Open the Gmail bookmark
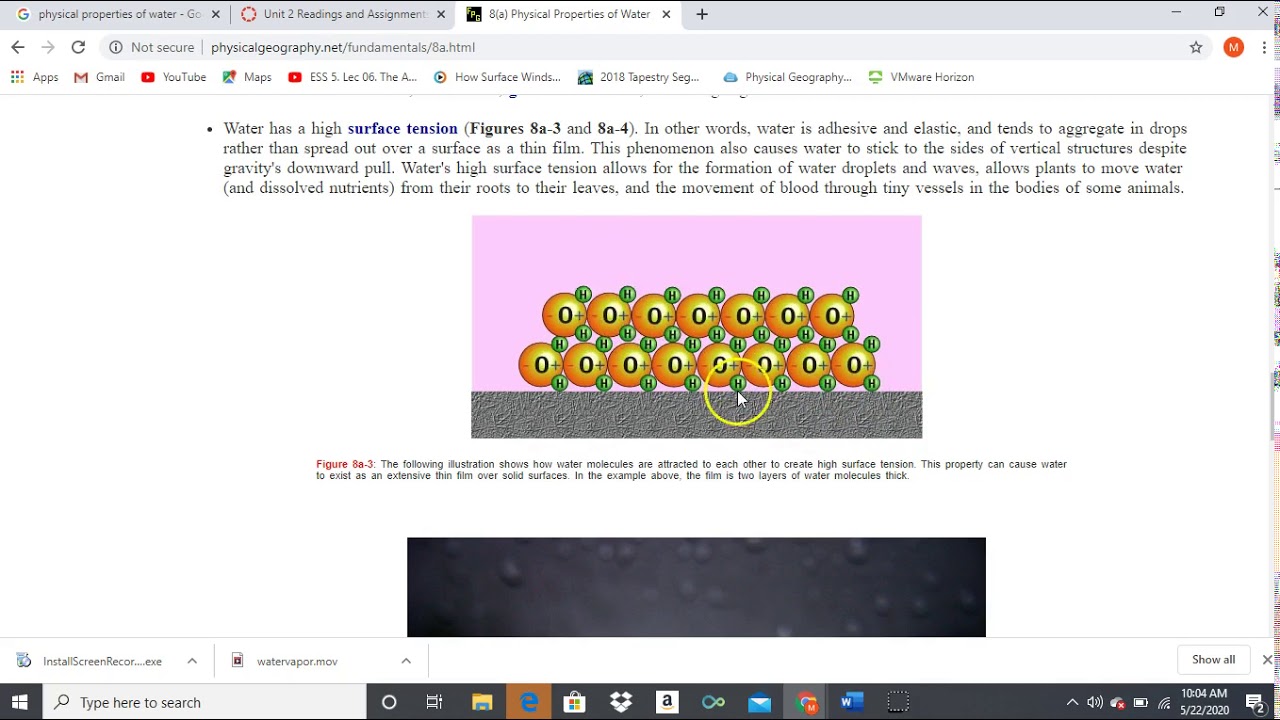This screenshot has width=1280, height=720. pyautogui.click(x=100, y=77)
